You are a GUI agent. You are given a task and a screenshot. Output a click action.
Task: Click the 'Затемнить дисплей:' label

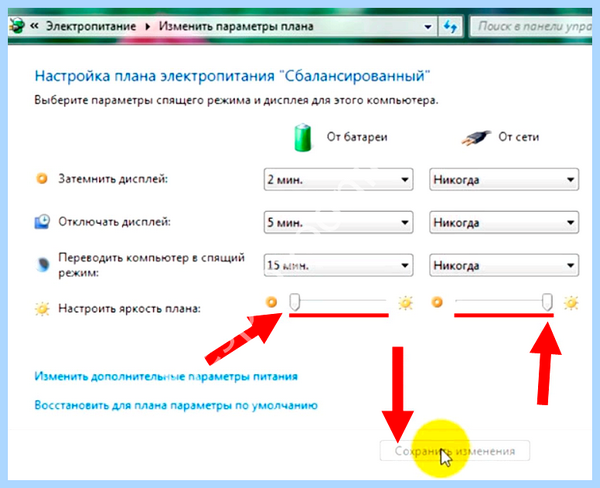113,179
